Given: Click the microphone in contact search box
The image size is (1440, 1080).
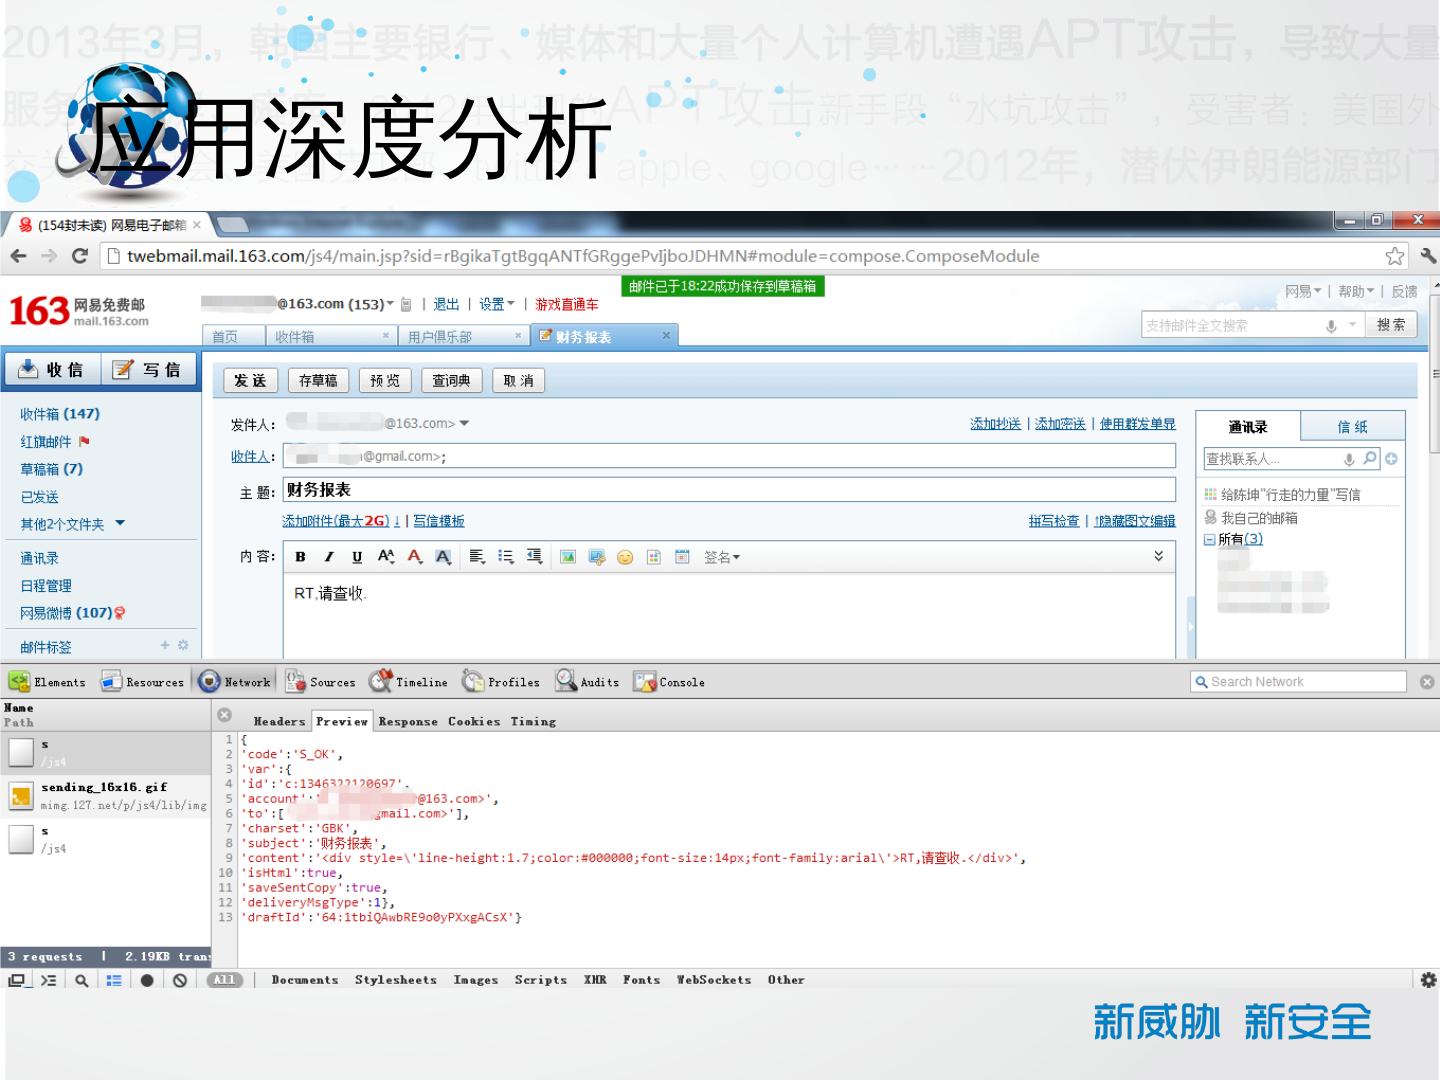Looking at the screenshot, I should coord(1349,459).
